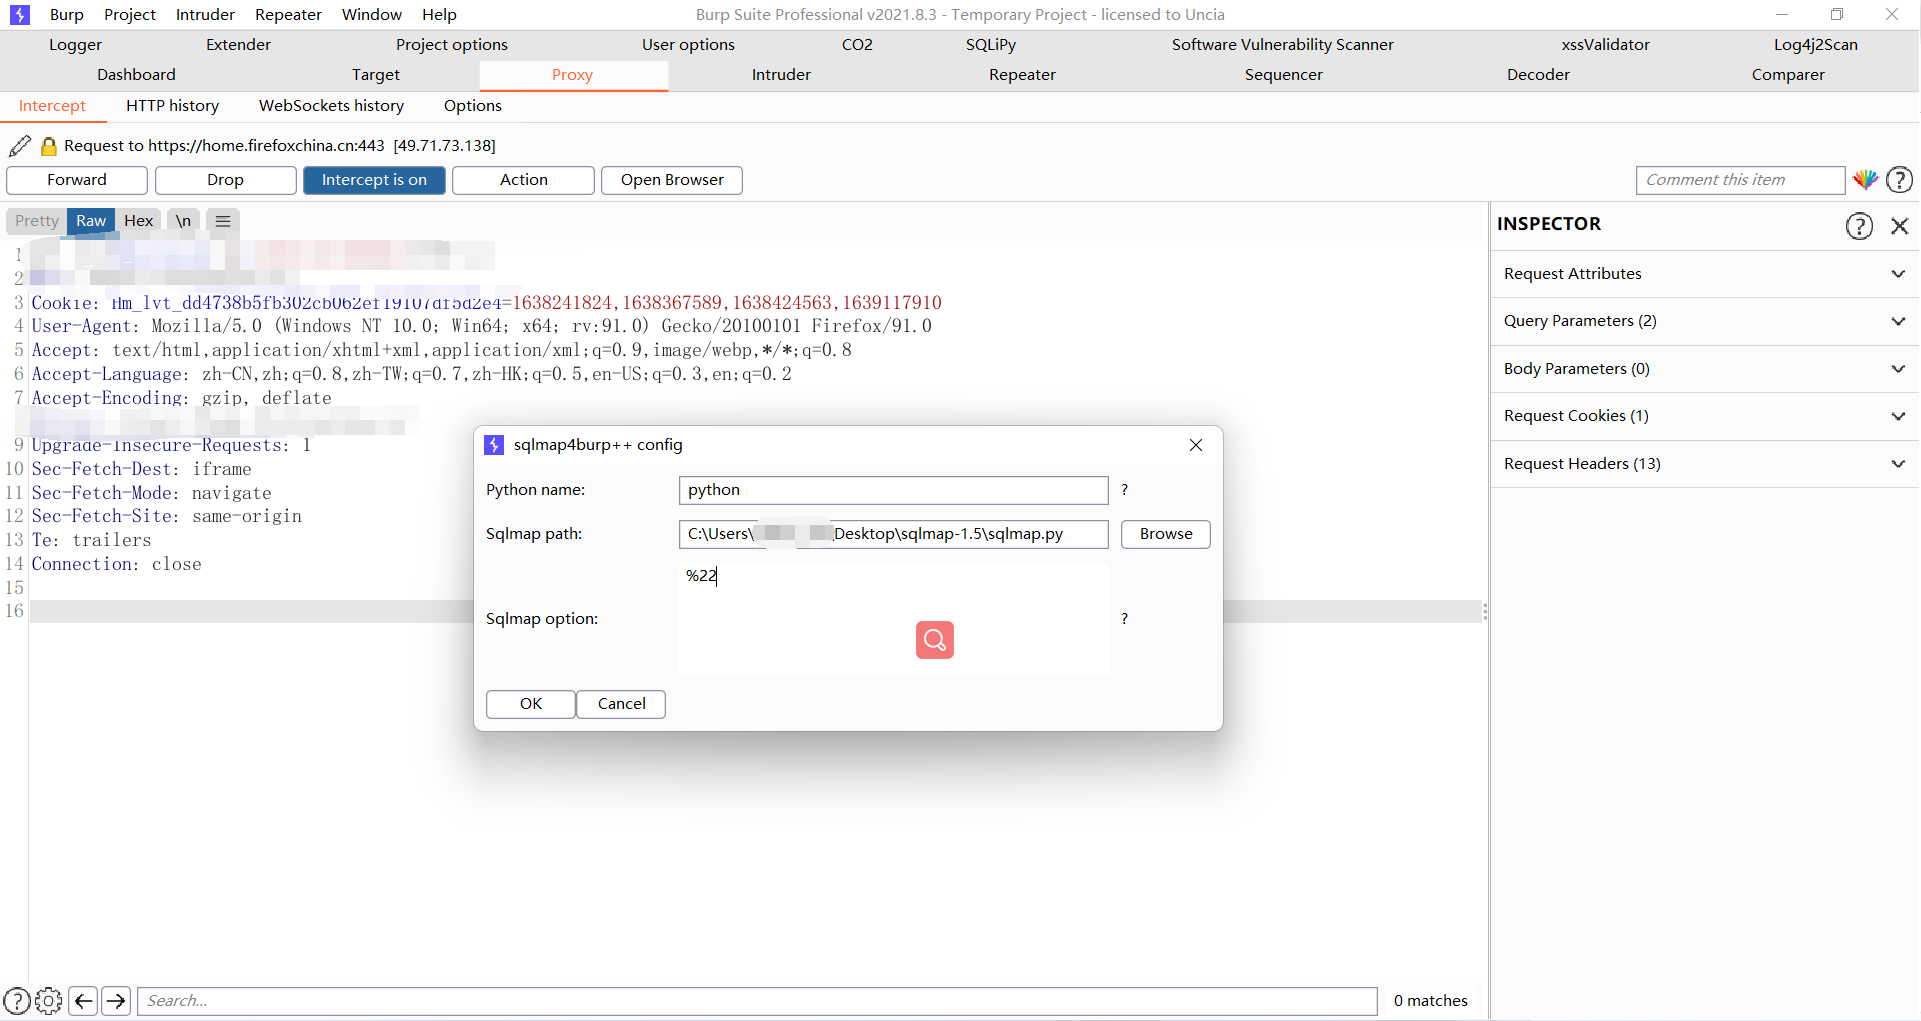Open the Burp menu
The width and height of the screenshot is (1921, 1021).
coord(67,15)
